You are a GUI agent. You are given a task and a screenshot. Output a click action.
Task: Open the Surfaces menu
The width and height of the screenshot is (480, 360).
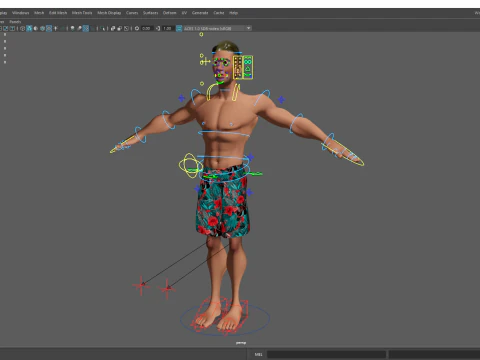pos(151,13)
